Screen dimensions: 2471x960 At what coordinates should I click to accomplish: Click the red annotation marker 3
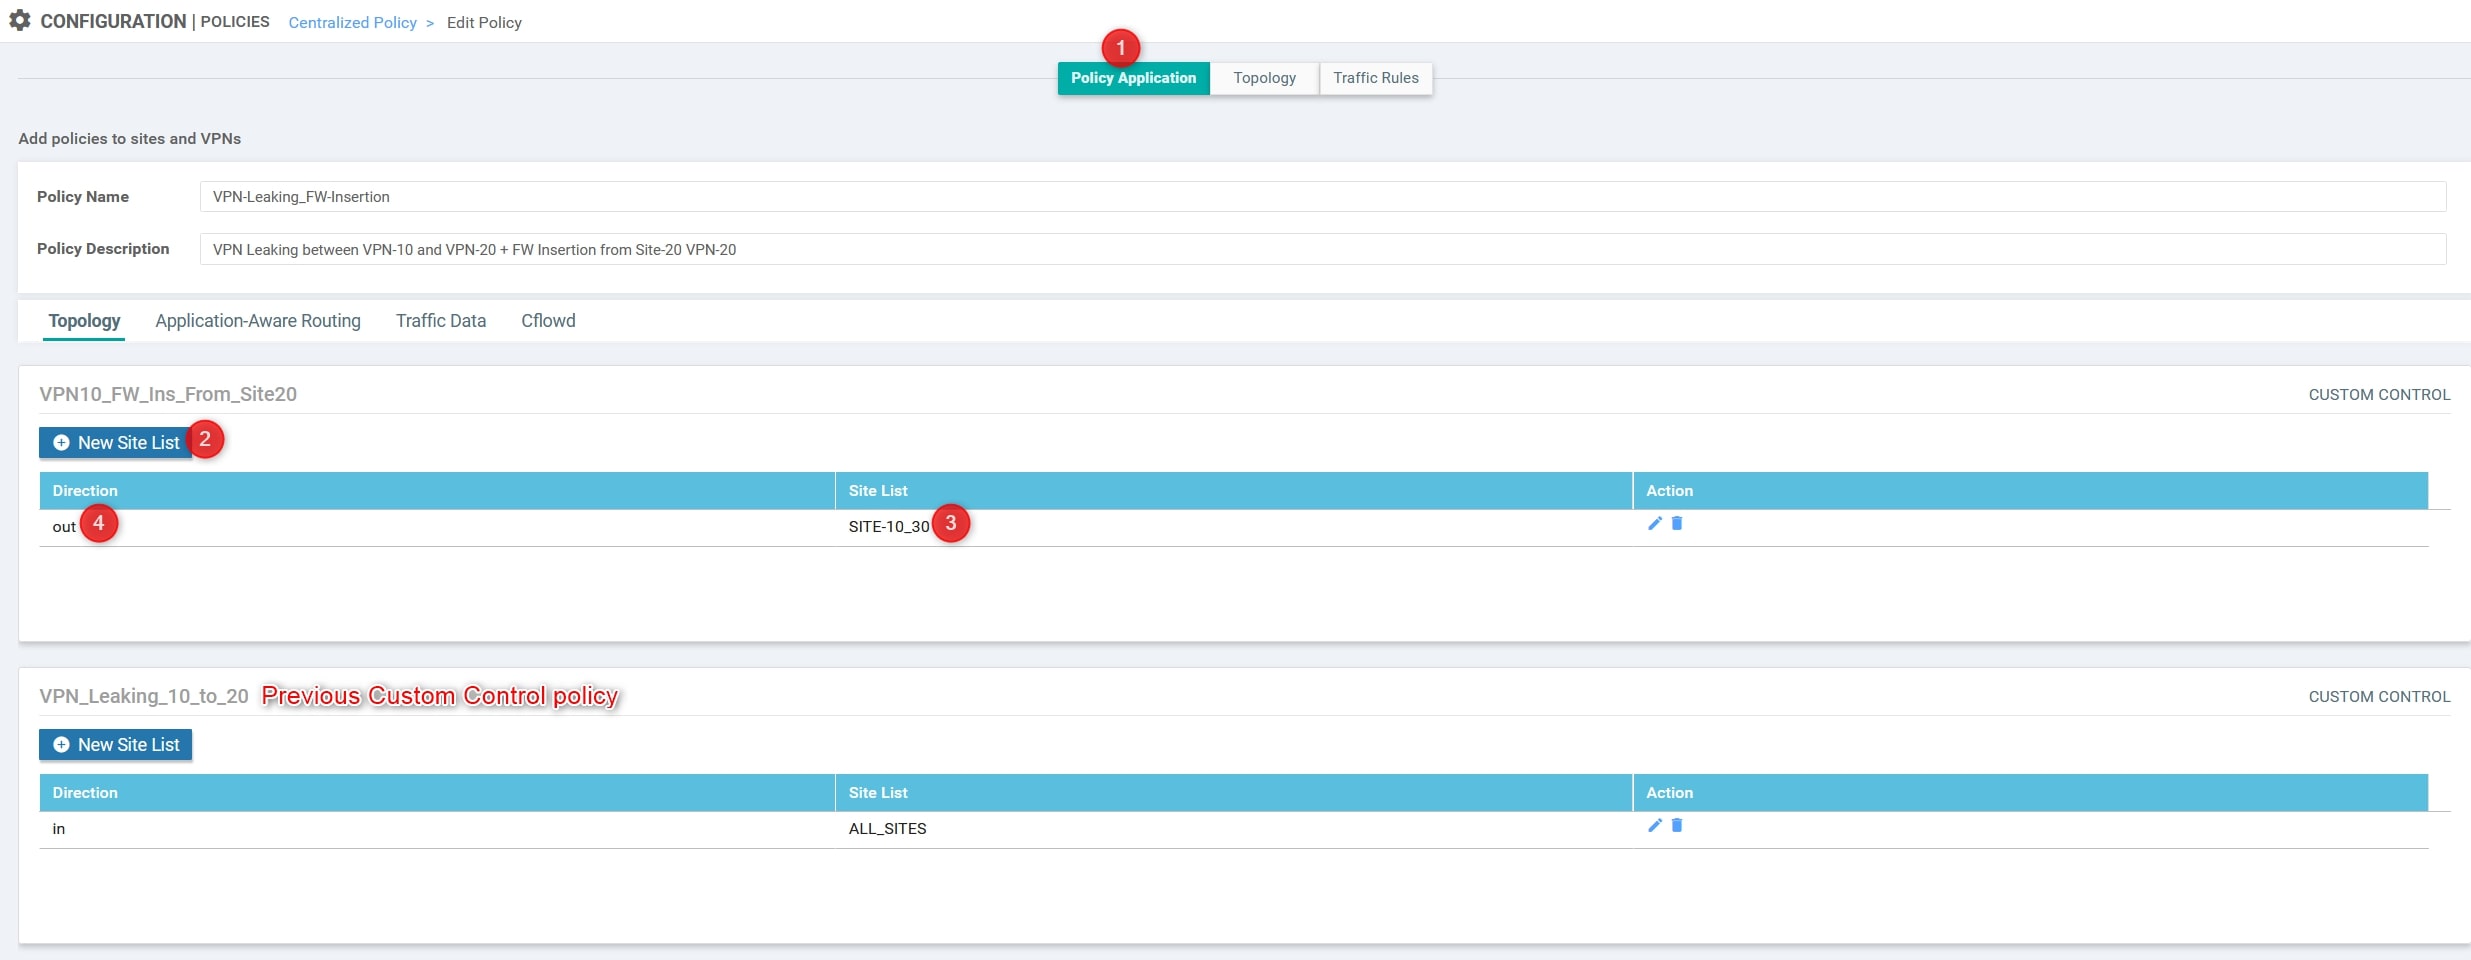point(950,523)
